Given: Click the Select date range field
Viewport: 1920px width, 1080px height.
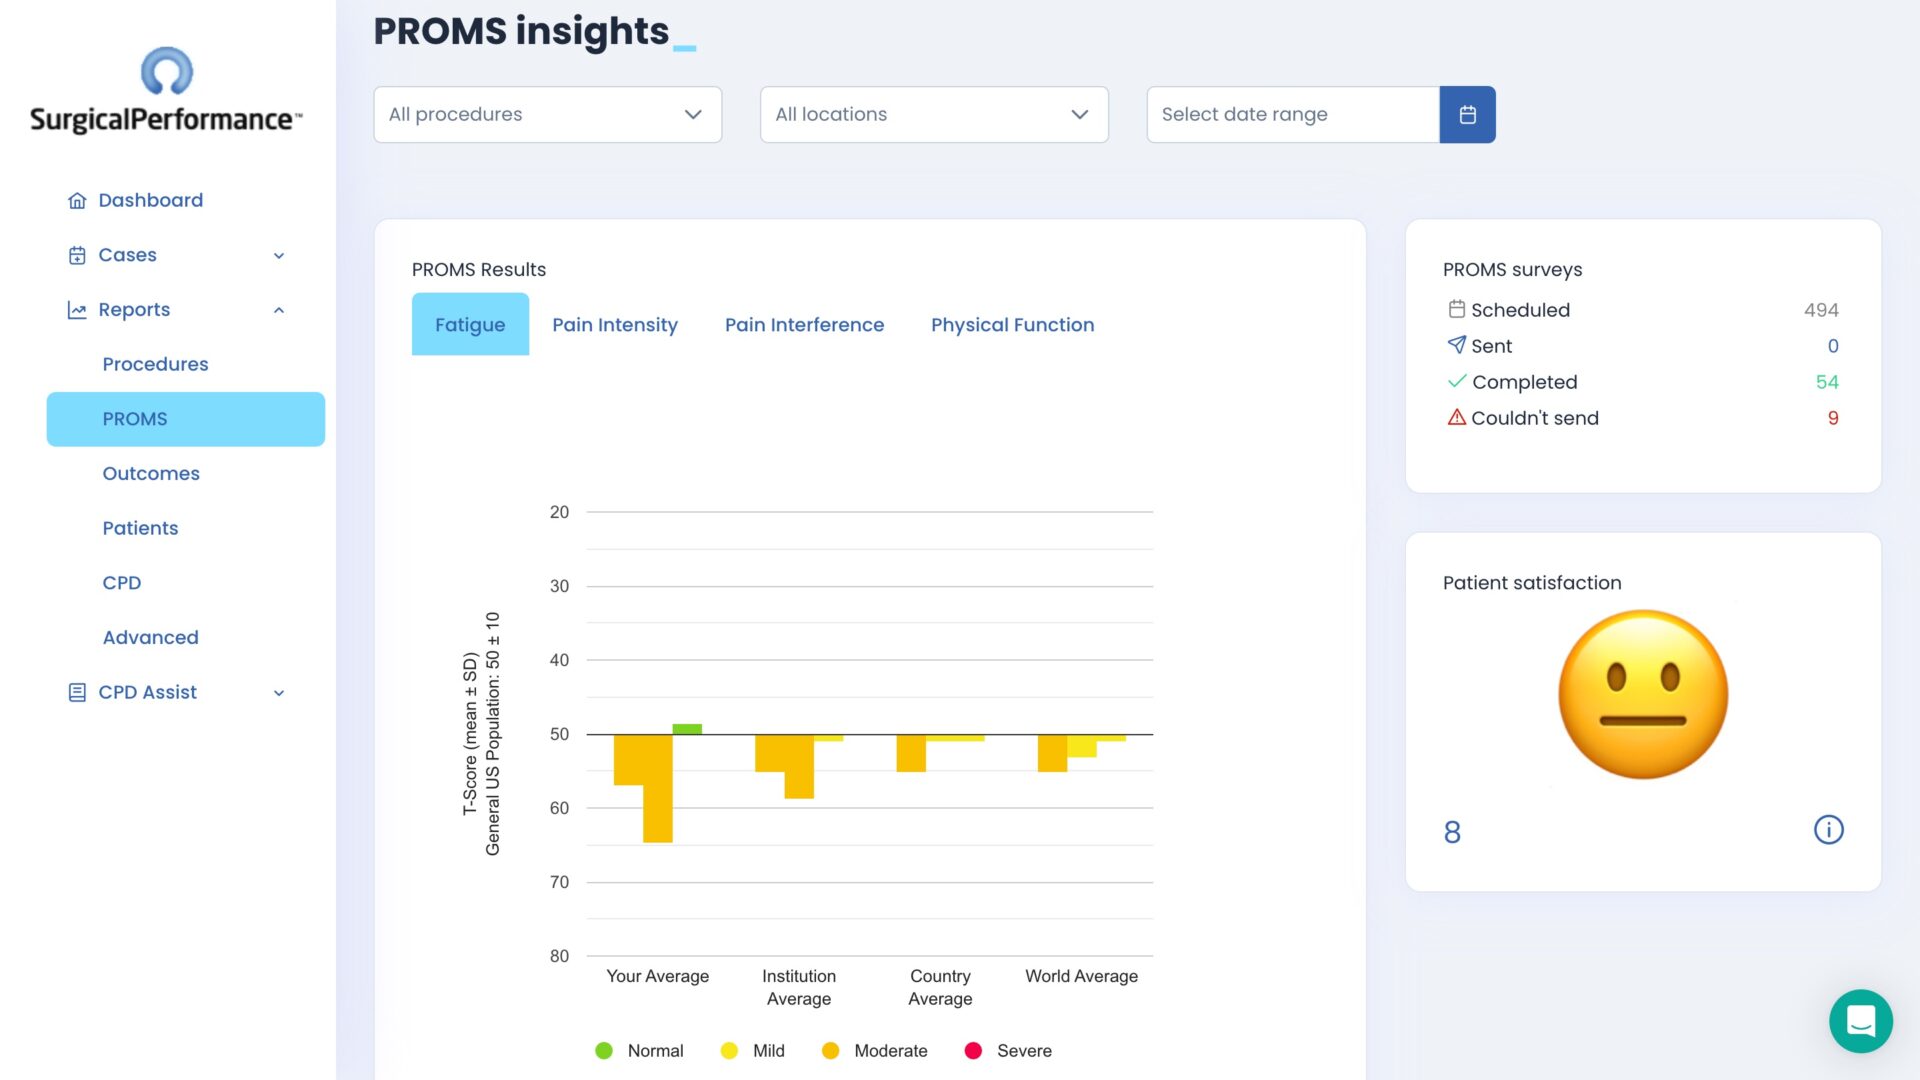Looking at the screenshot, I should pos(1292,114).
